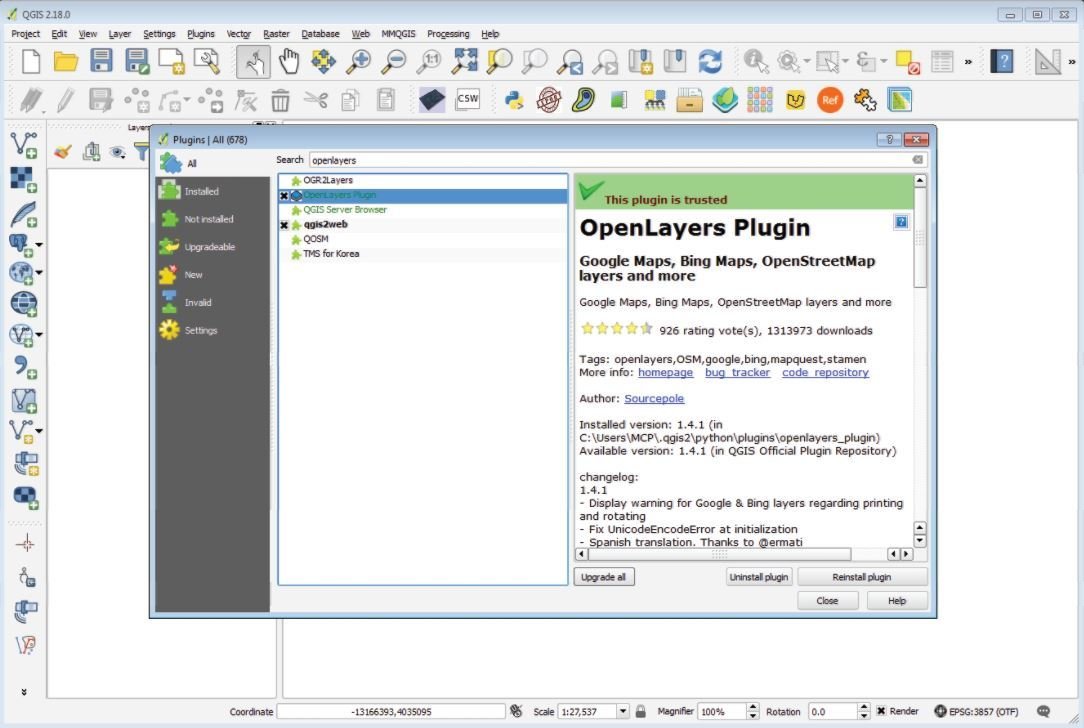Screen dimensions: 1084x728
Task: Click the Refresh map icon
Action: 710,62
